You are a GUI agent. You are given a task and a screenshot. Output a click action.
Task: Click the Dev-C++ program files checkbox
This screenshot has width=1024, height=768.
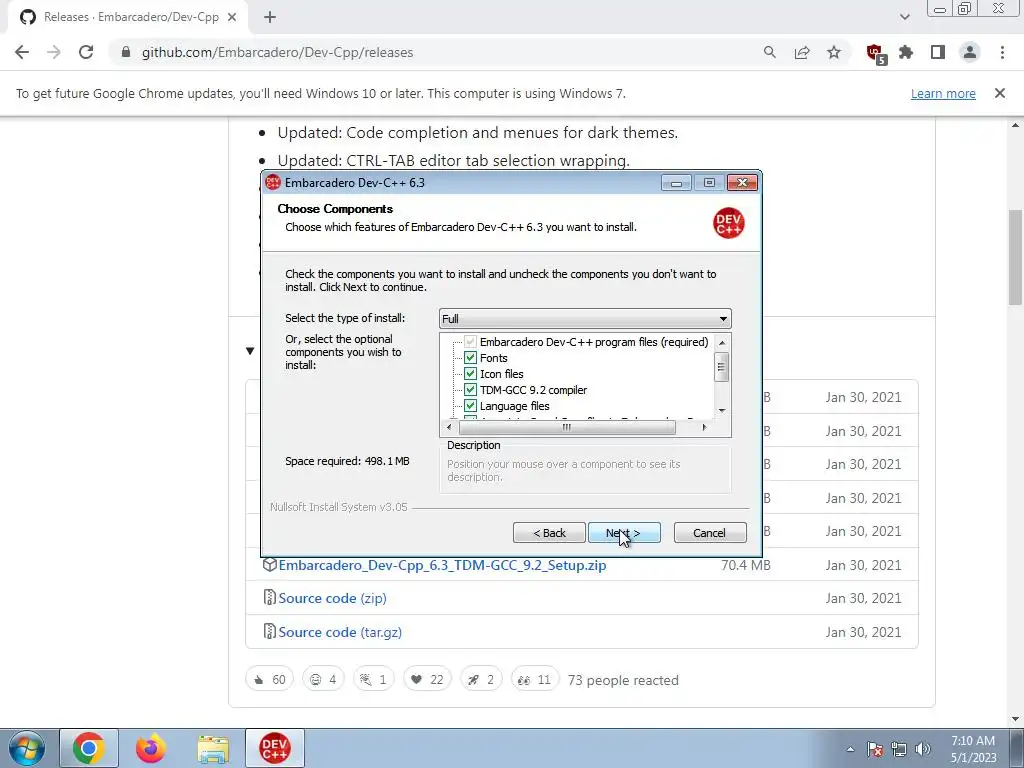[470, 342]
